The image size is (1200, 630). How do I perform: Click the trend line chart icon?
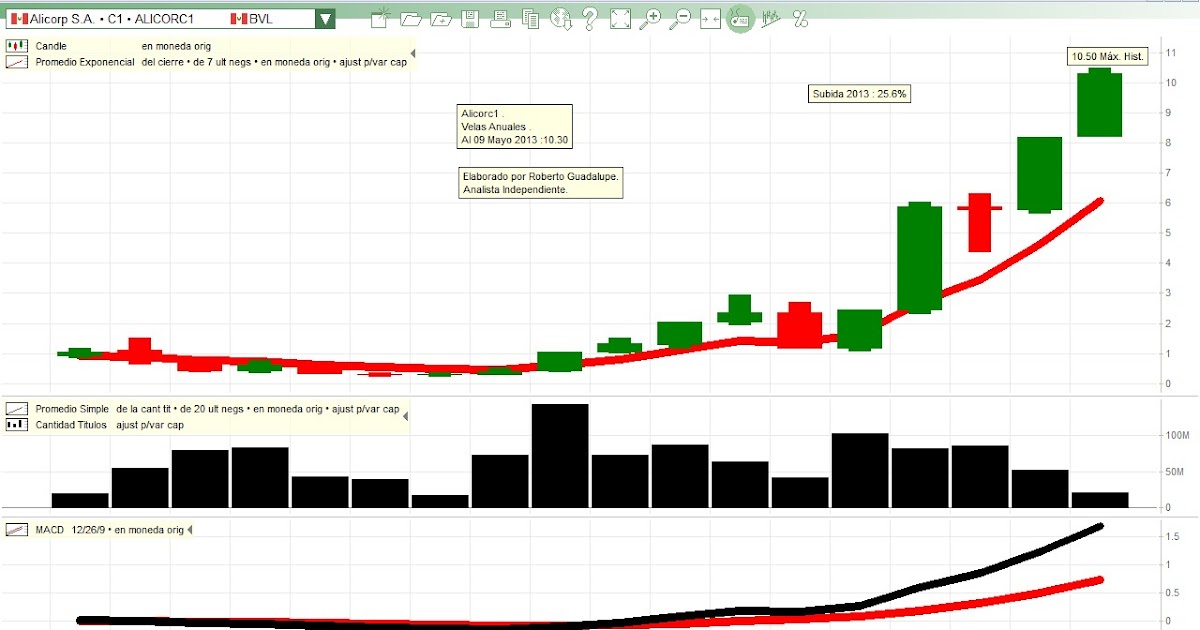(770, 18)
